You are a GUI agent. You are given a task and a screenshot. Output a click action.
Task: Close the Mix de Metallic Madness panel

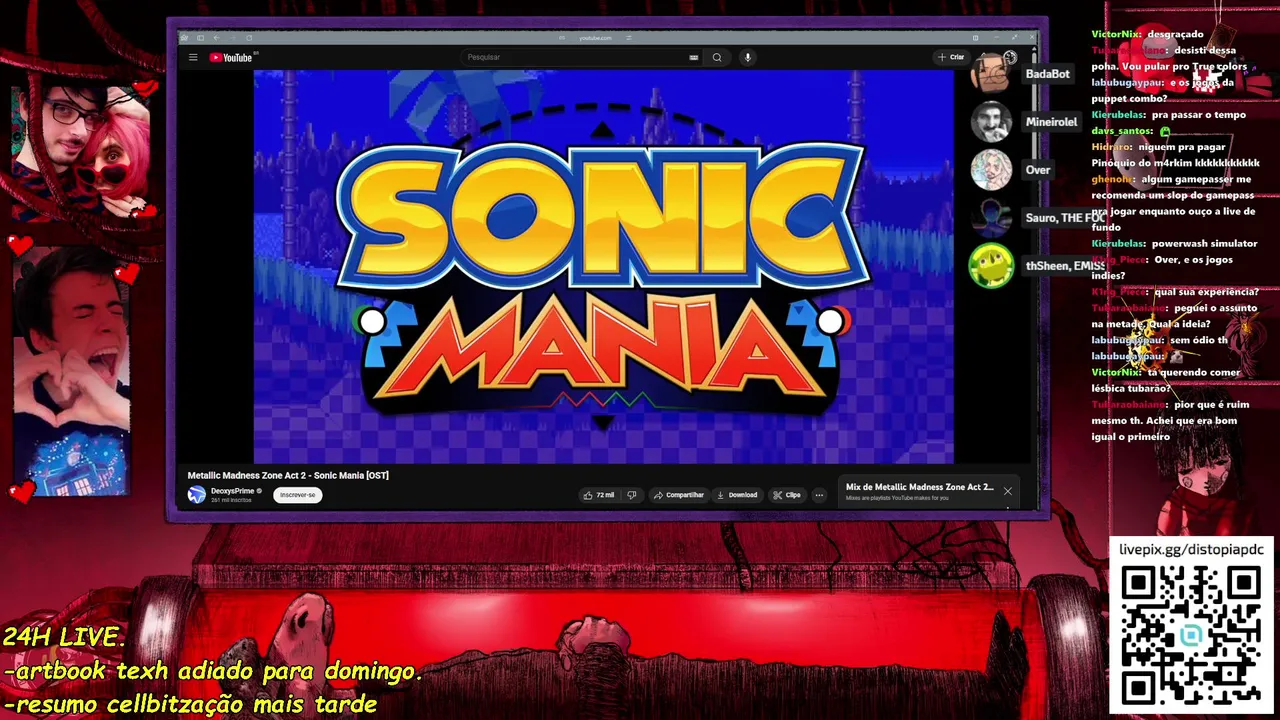(1007, 491)
